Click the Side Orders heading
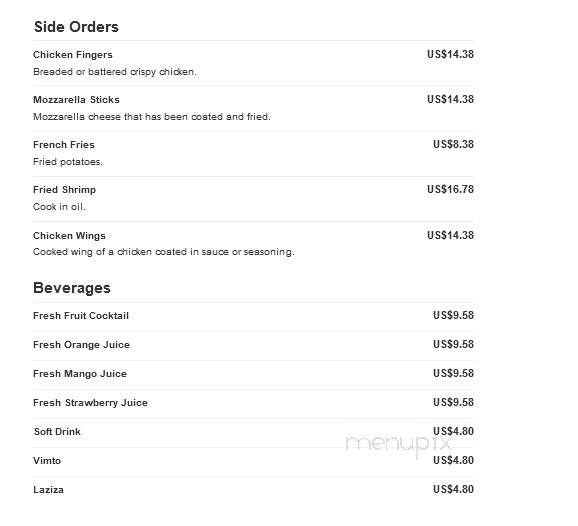This screenshot has width=578, height=526. [76, 27]
